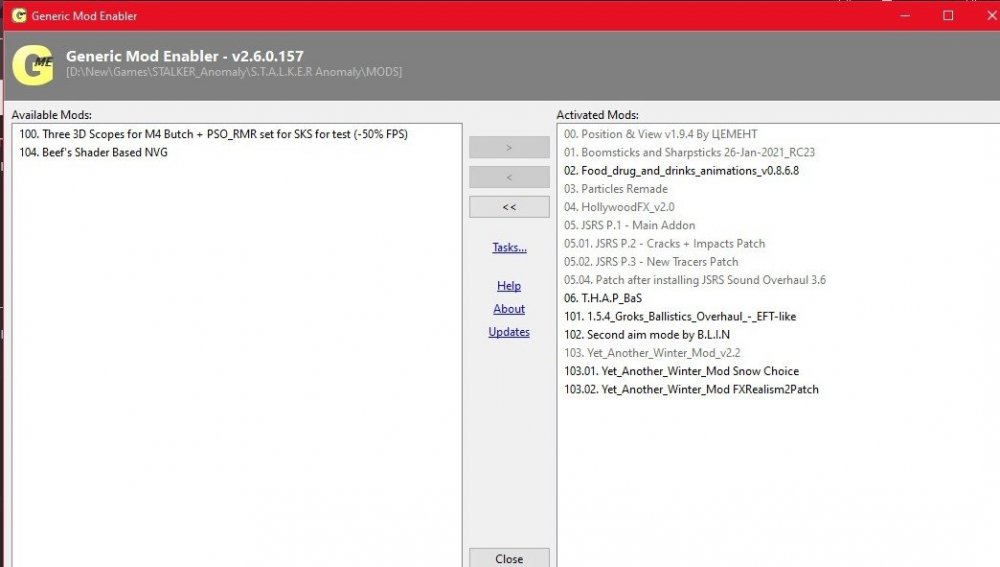Select 101. 1.5.4_Groks_Ballistics_Overhaul mod
1000x567 pixels.
[x=680, y=316]
